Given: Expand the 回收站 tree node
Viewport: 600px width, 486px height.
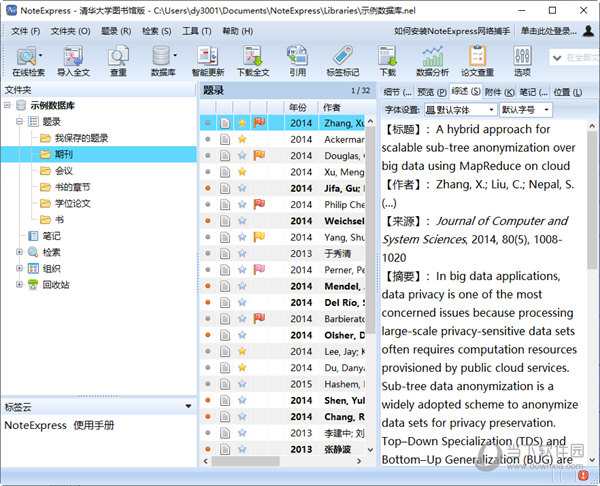Looking at the screenshot, I should coord(19,284).
